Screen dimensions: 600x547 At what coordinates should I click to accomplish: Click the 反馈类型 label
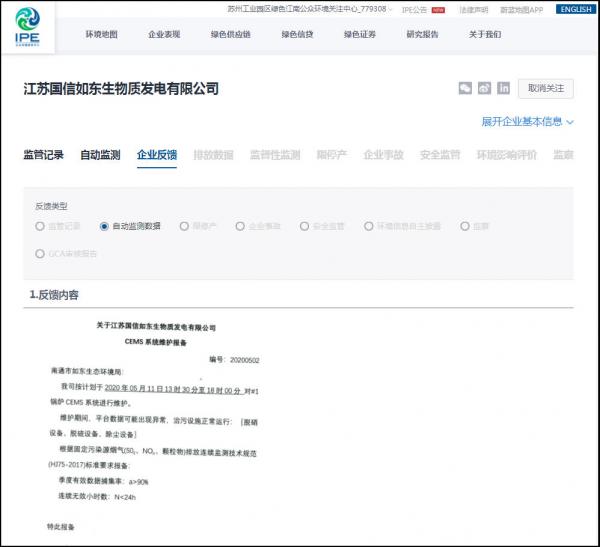pos(51,206)
